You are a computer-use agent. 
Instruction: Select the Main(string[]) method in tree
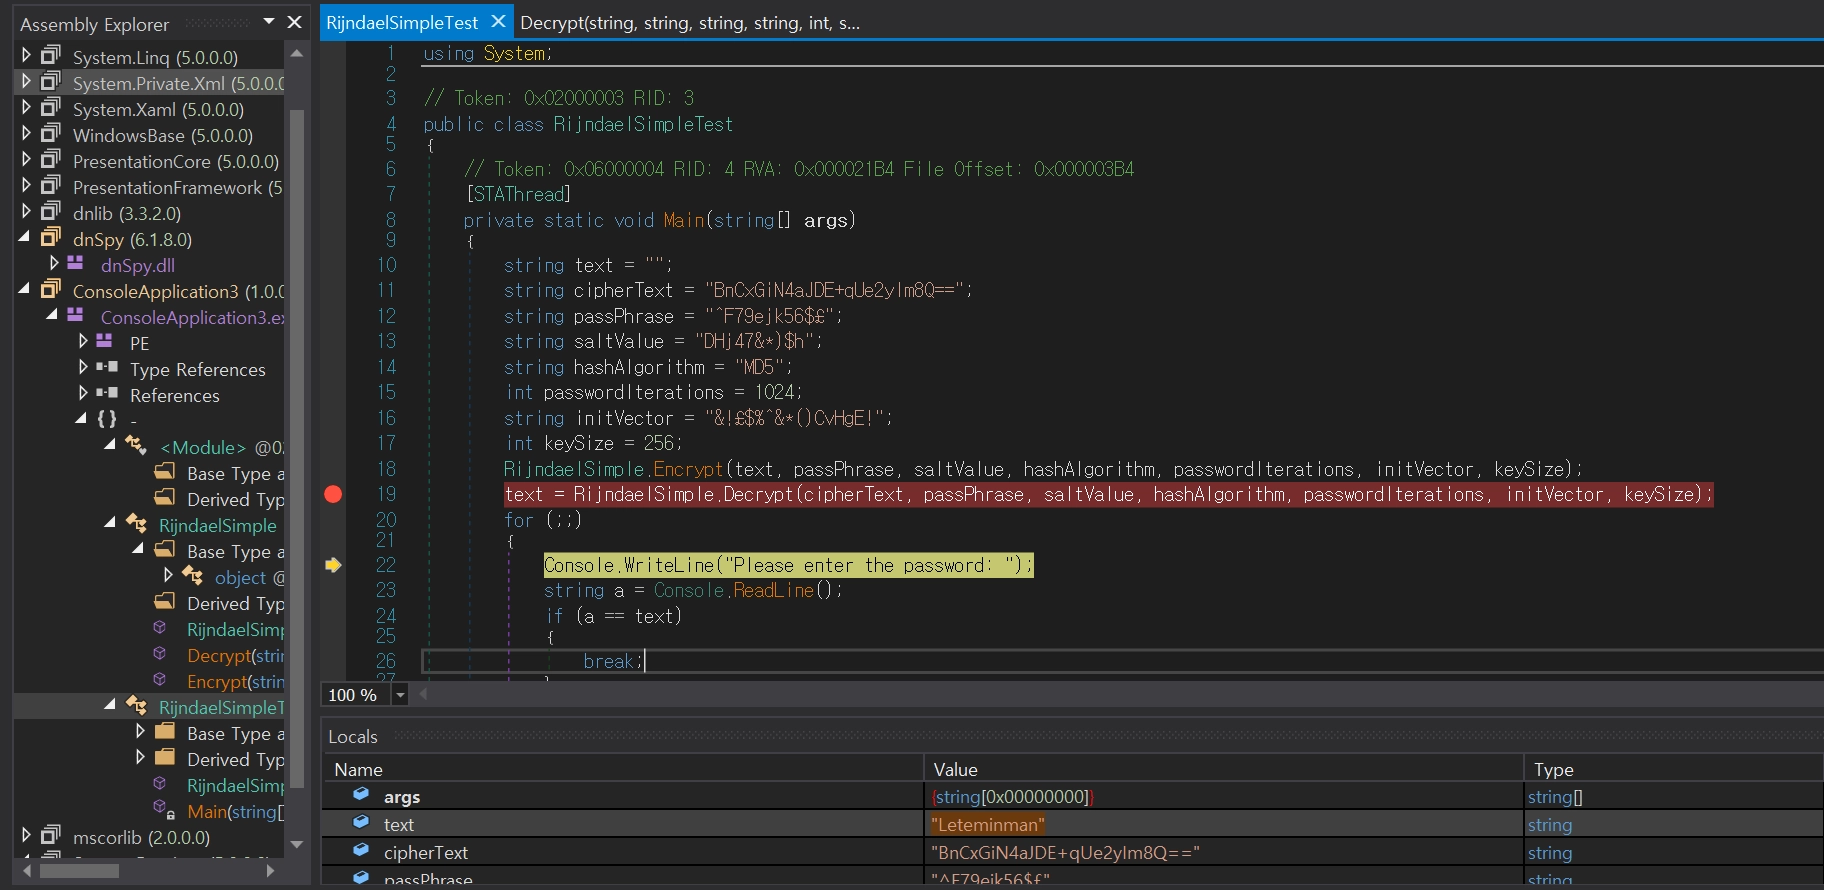click(235, 812)
